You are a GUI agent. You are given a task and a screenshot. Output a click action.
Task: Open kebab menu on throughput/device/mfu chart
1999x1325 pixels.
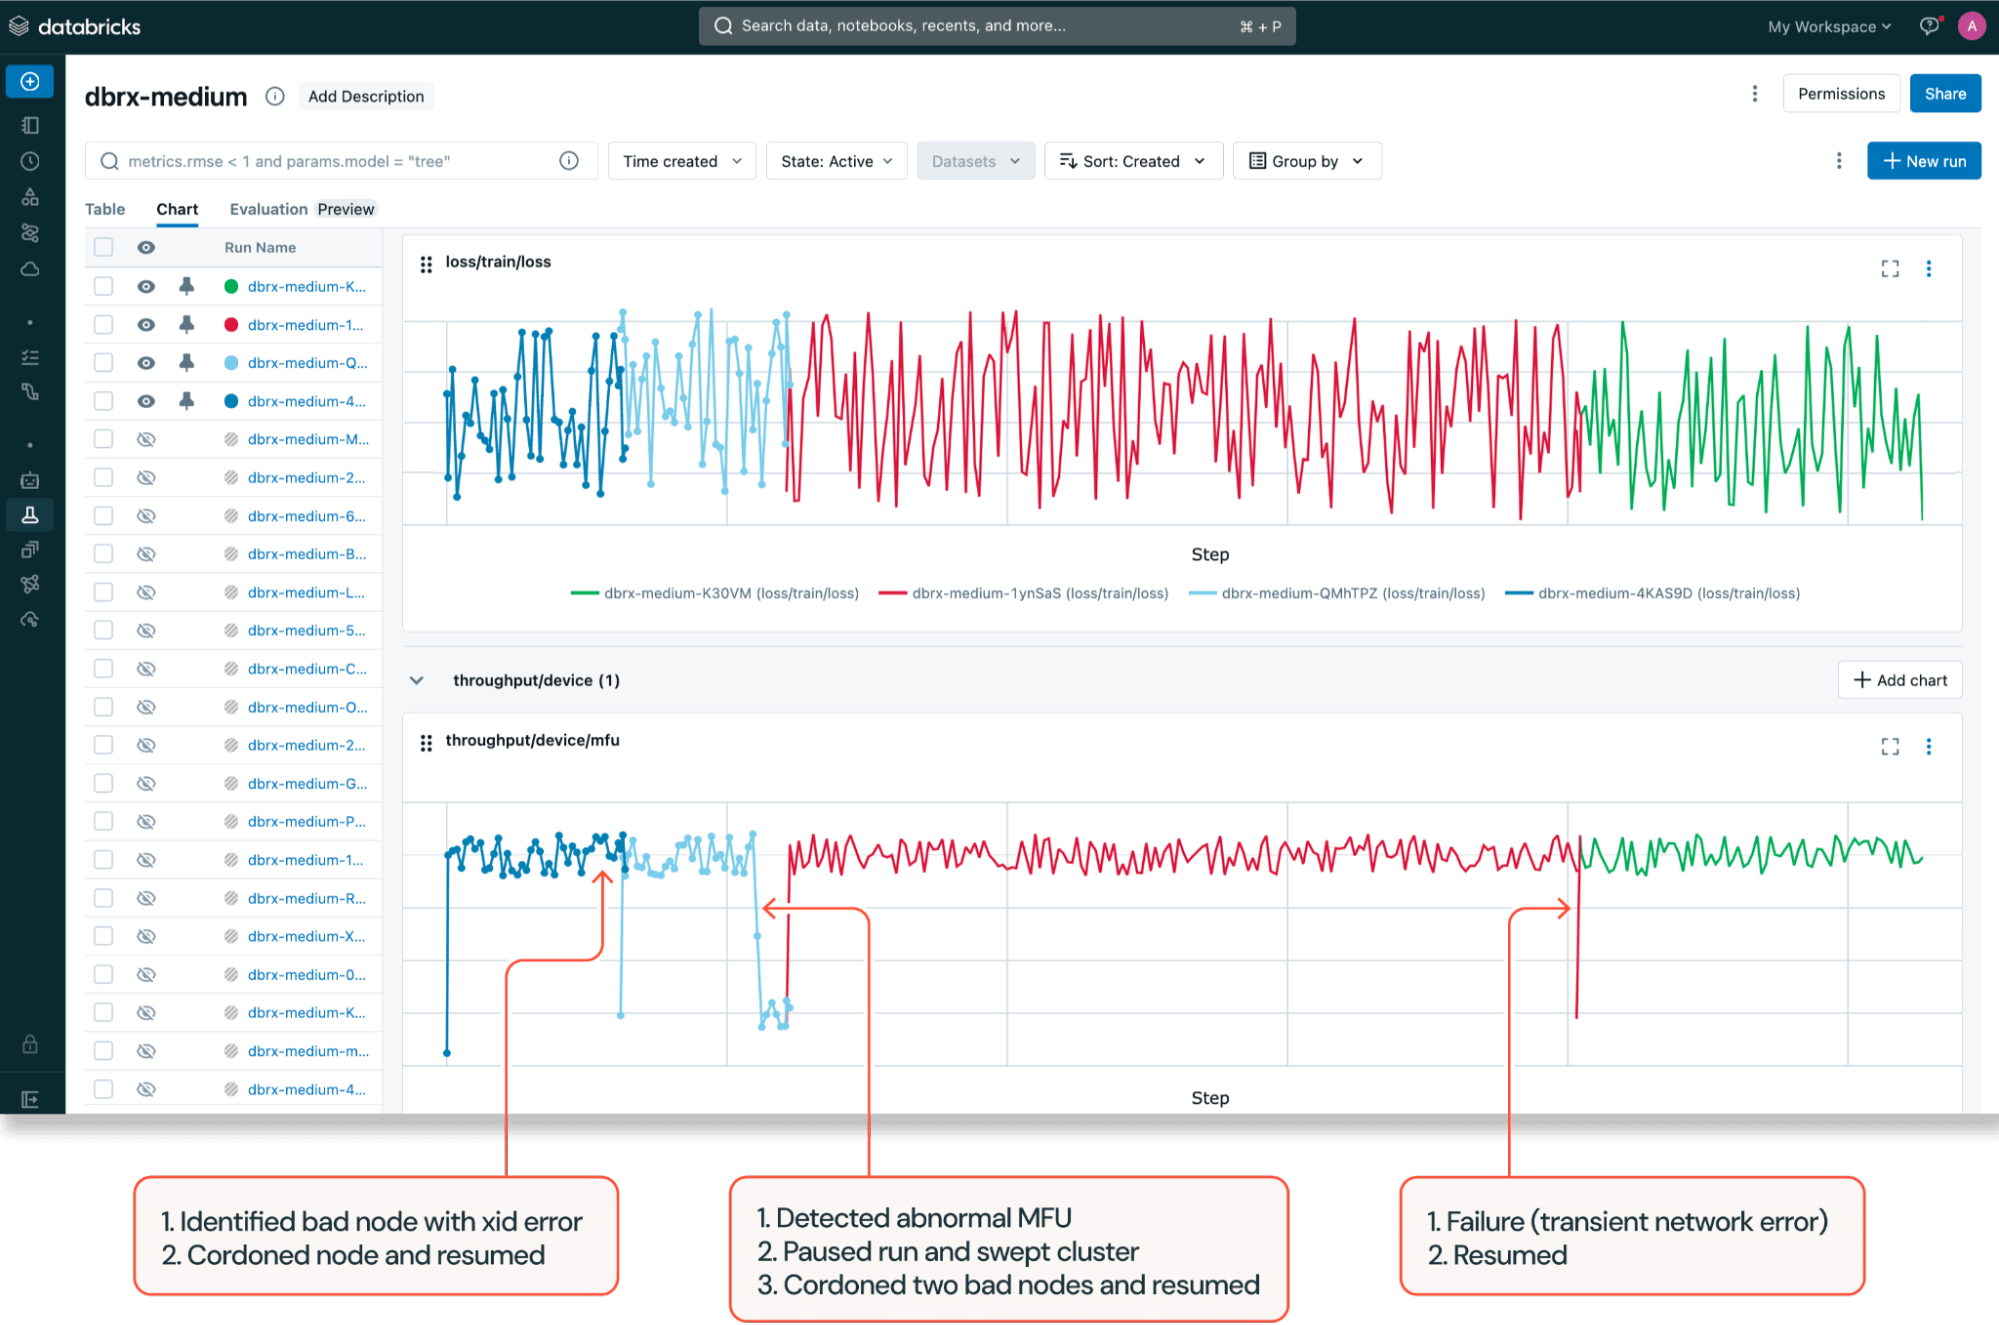[x=1928, y=746]
